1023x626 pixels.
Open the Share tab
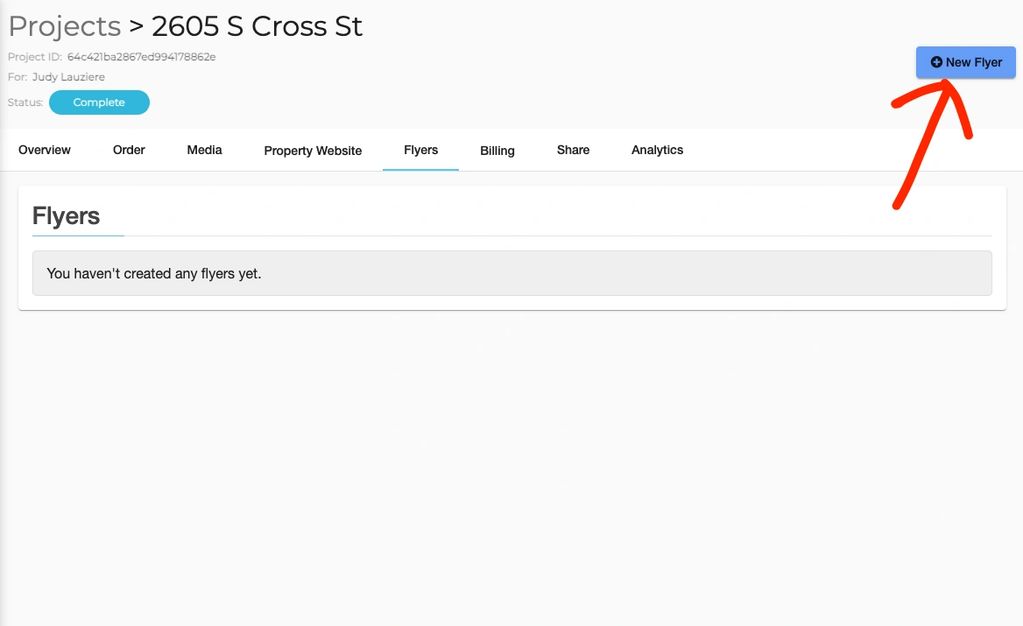pos(573,150)
